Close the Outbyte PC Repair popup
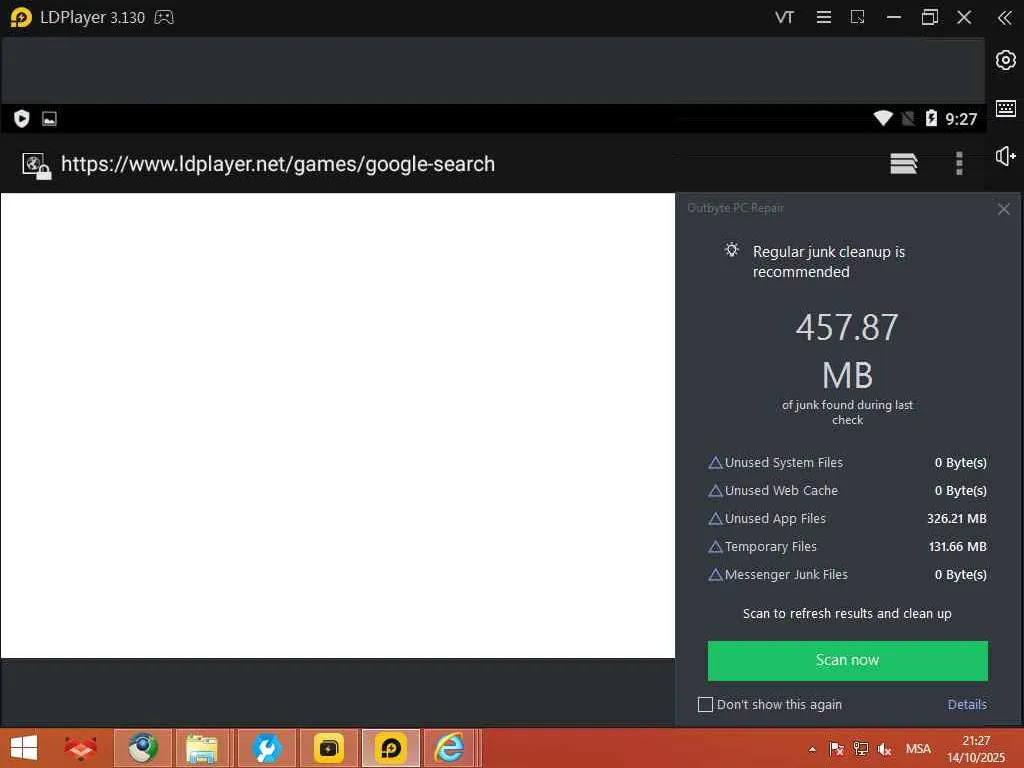 point(1004,209)
